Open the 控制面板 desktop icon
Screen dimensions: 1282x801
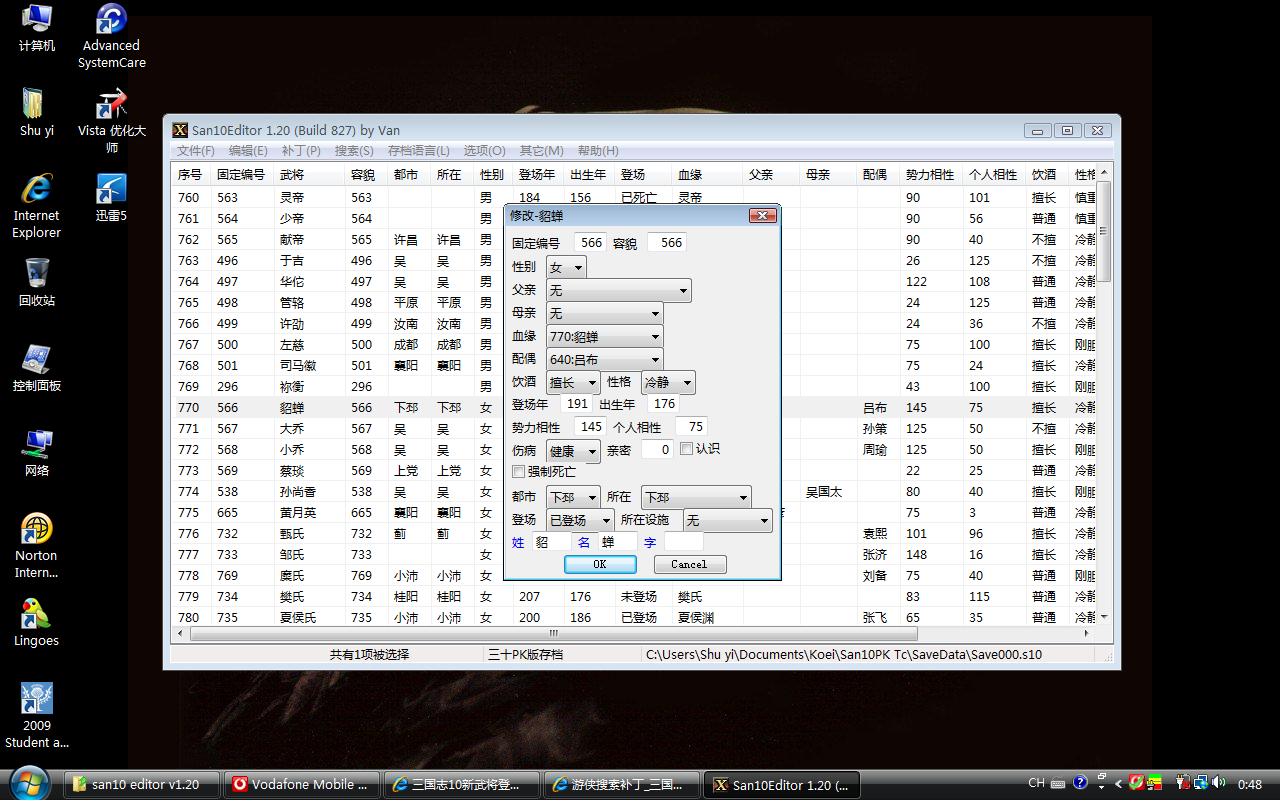click(36, 362)
